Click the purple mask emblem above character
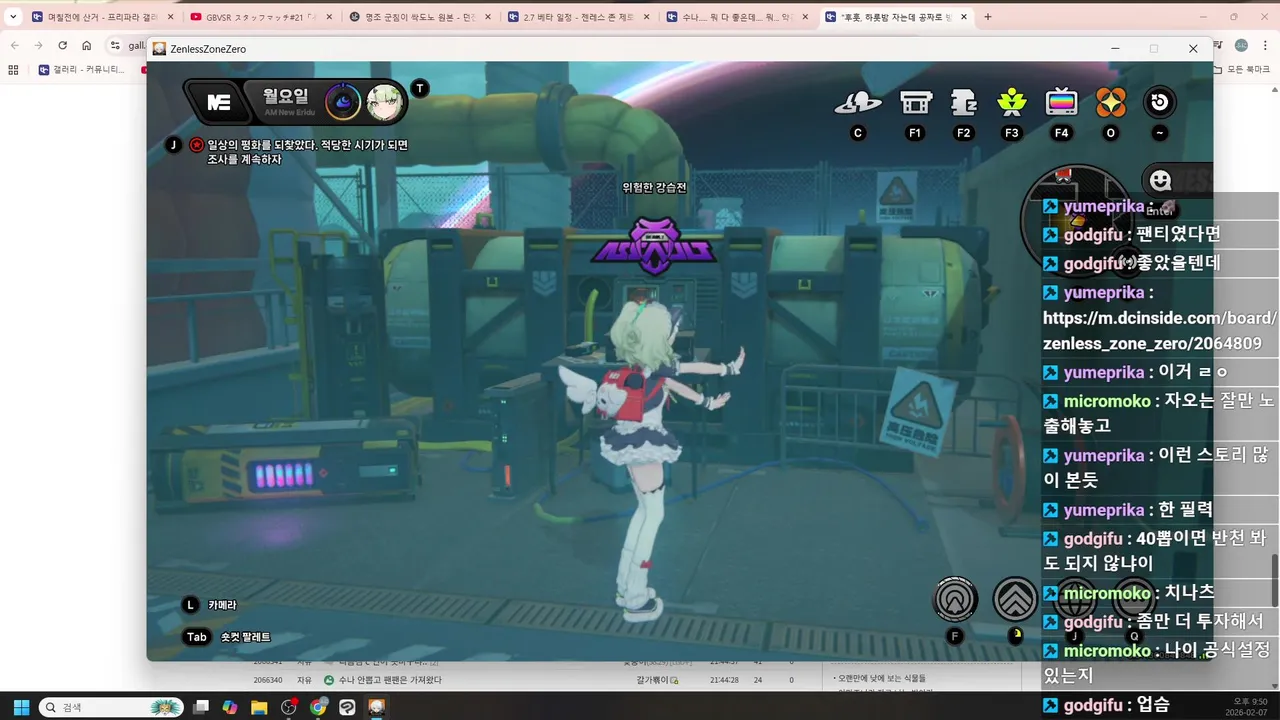The image size is (1280, 720). [654, 245]
